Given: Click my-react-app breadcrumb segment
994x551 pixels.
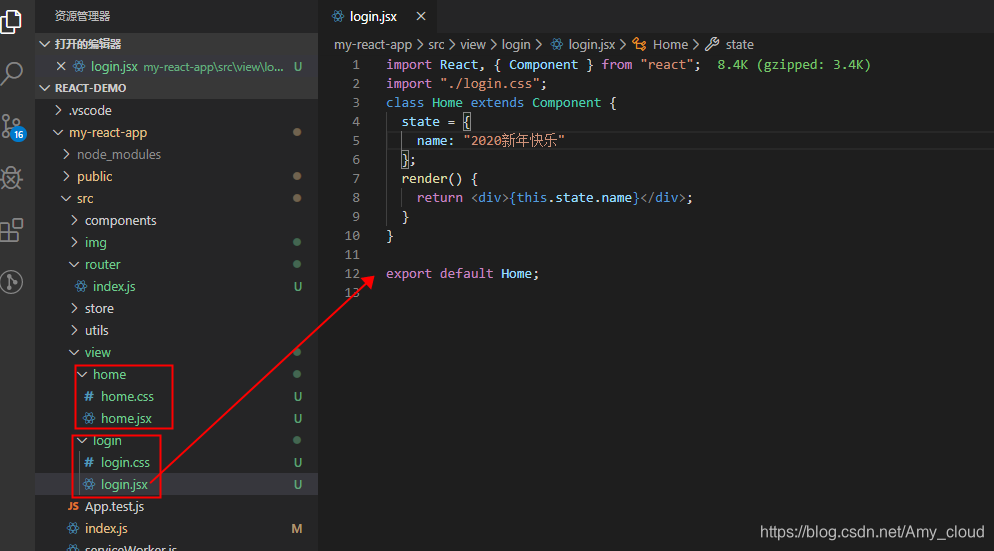Looking at the screenshot, I should (373, 44).
